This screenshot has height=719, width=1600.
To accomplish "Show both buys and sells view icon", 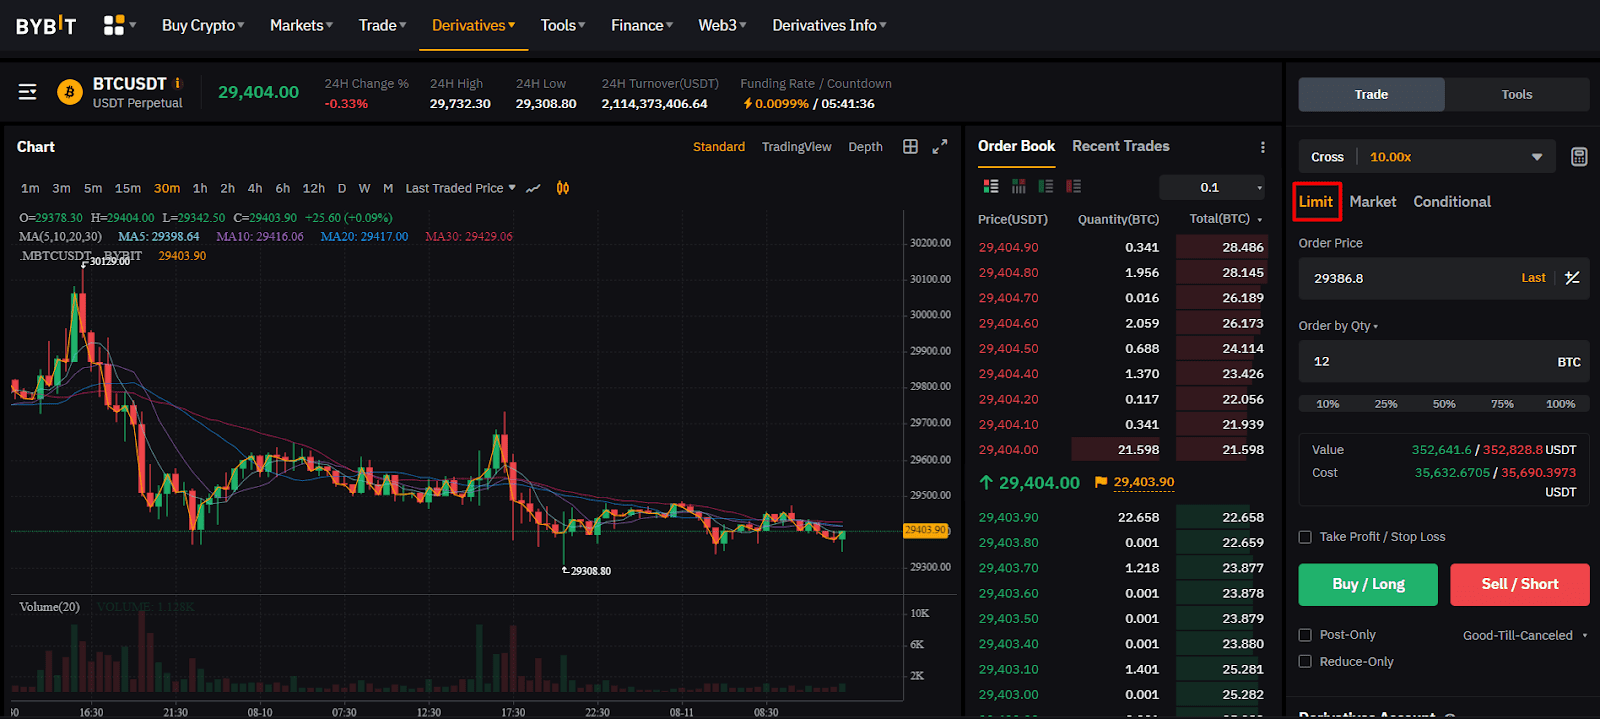I will tap(991, 186).
